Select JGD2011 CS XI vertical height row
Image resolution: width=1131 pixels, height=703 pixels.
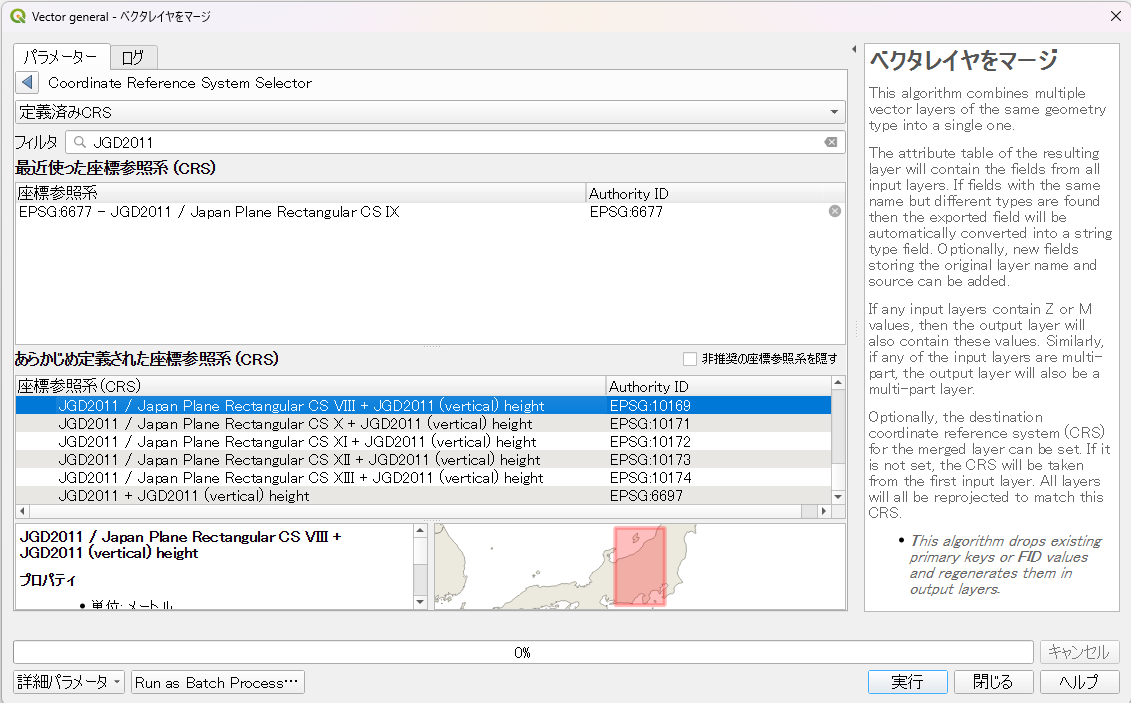coord(423,441)
